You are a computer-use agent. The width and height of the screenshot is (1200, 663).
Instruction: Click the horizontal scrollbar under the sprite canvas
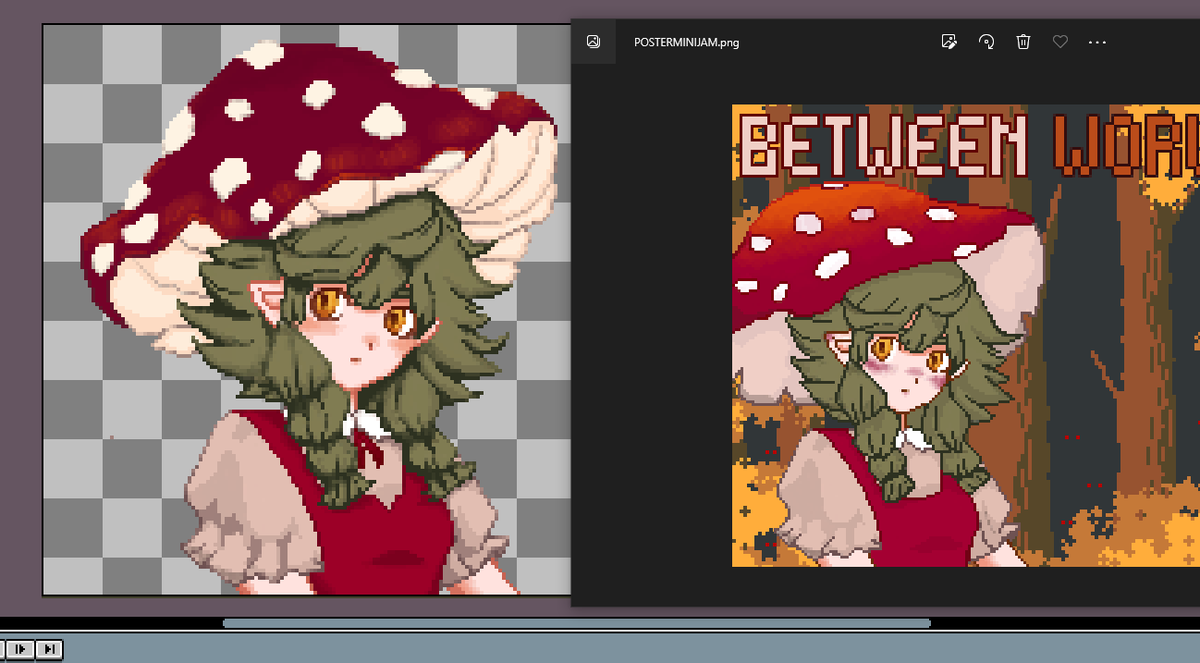pyautogui.click(x=576, y=623)
